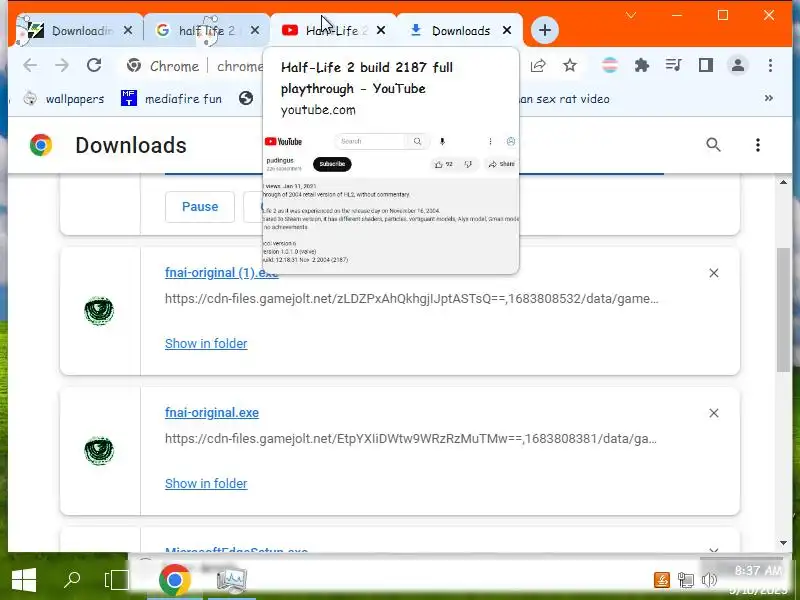Click the fnai-original.exe file icon
Image resolution: width=800 pixels, height=600 pixels.
tap(99, 451)
